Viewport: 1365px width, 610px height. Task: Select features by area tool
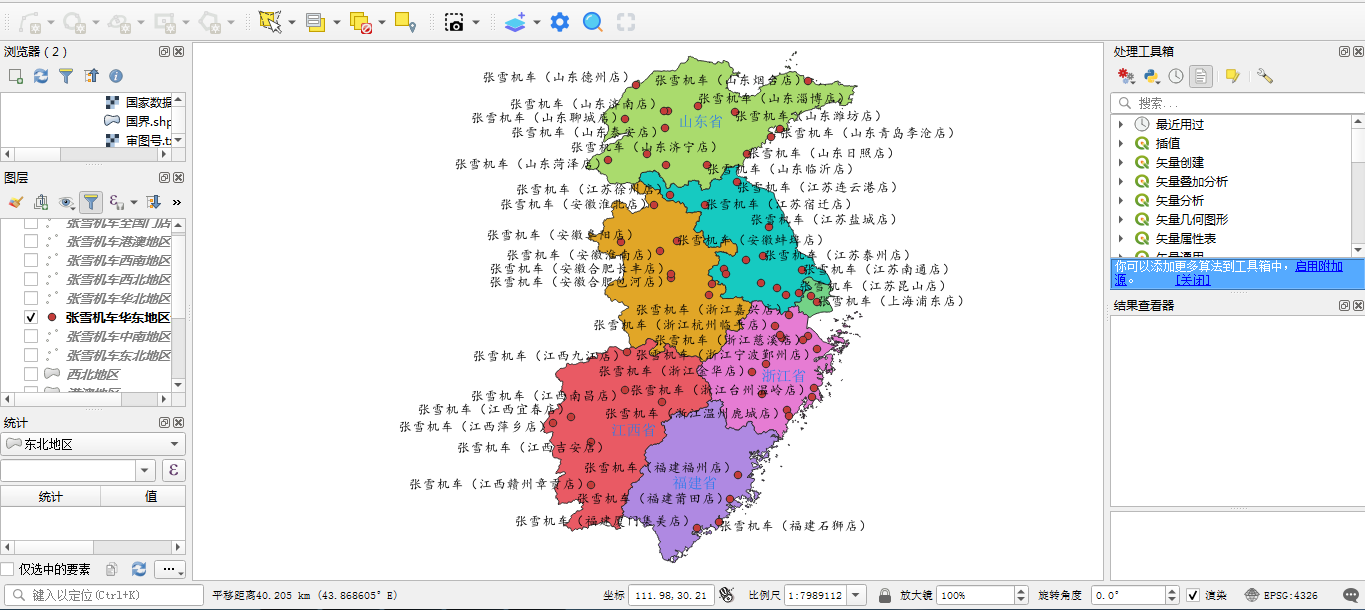270,21
